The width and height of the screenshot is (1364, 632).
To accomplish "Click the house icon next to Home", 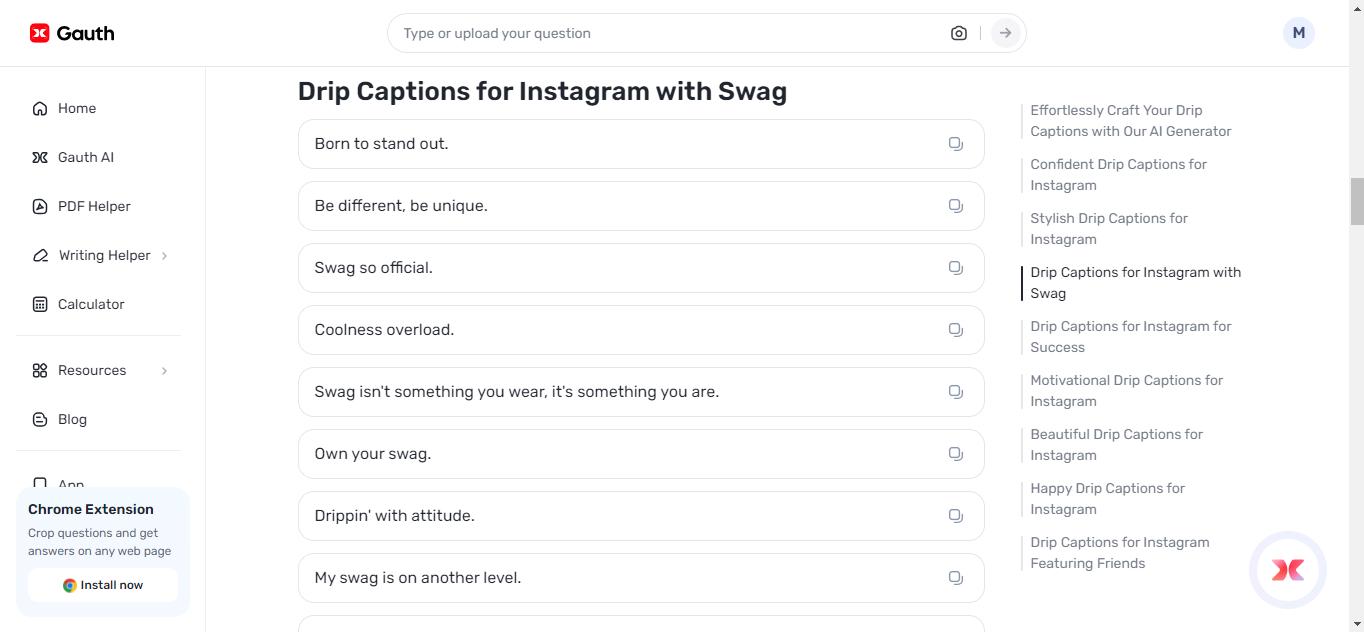I will [x=40, y=108].
